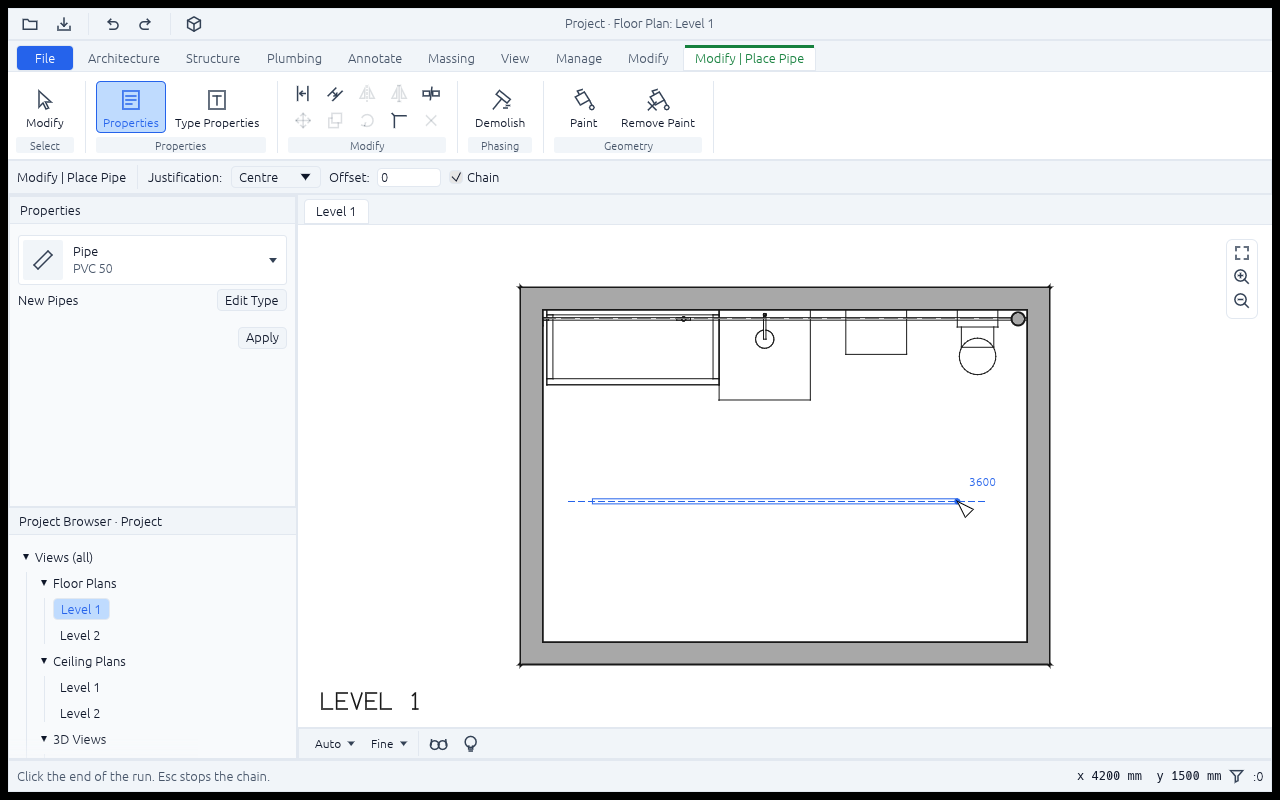Image resolution: width=1280 pixels, height=800 pixels.
Task: Uncheck the Chain checkbox
Action: [456, 177]
